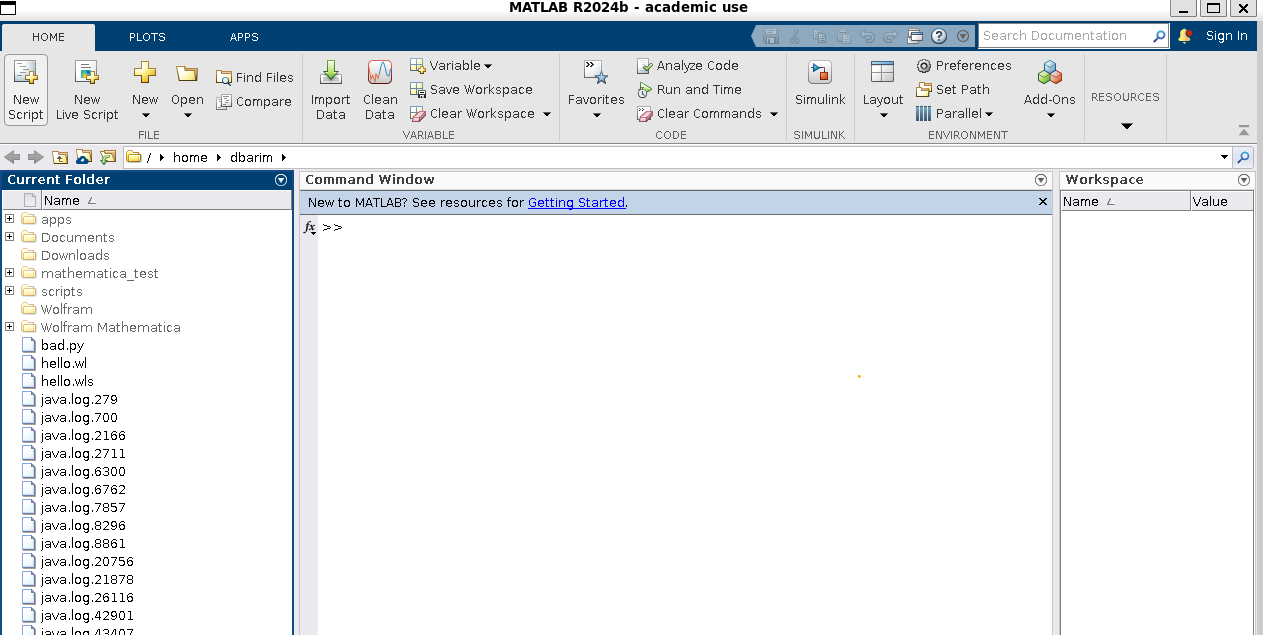
Task: Open Command Window actions menu
Action: [1041, 180]
